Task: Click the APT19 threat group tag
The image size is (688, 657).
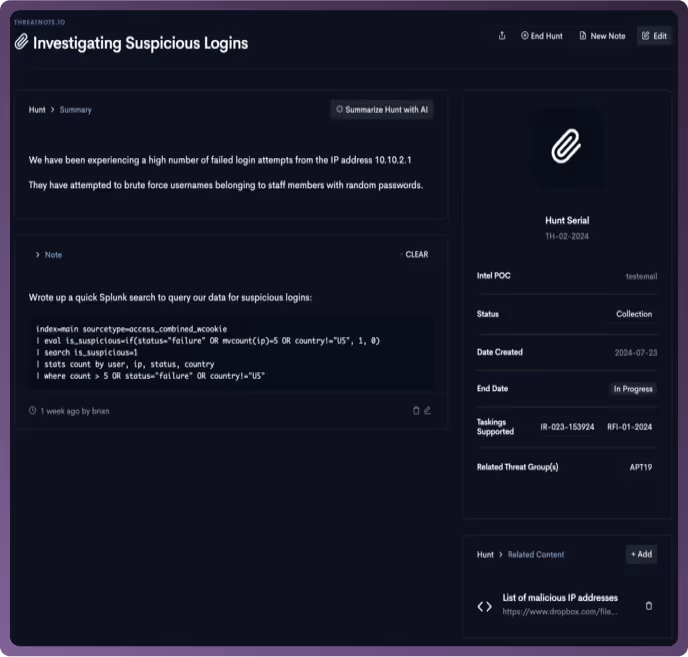Action: pyautogui.click(x=641, y=467)
